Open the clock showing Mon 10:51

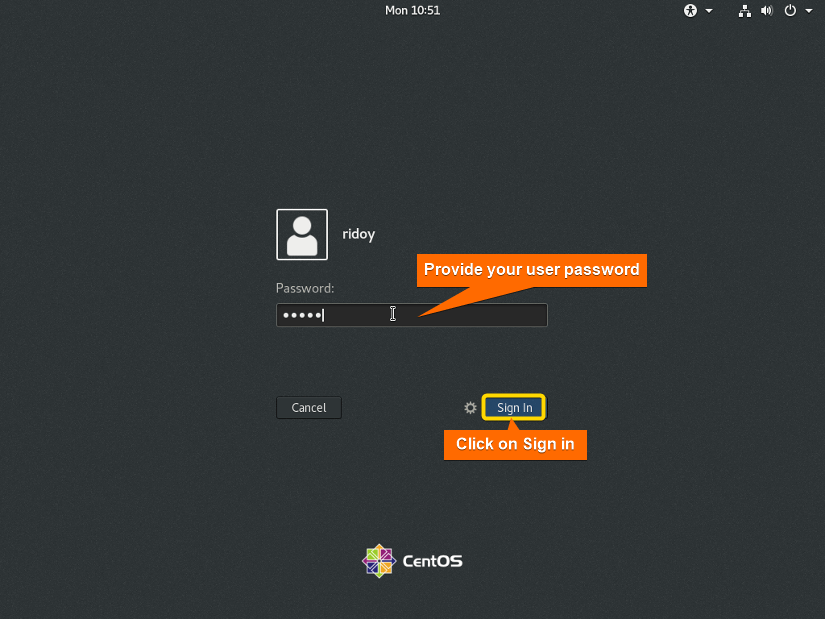point(412,11)
